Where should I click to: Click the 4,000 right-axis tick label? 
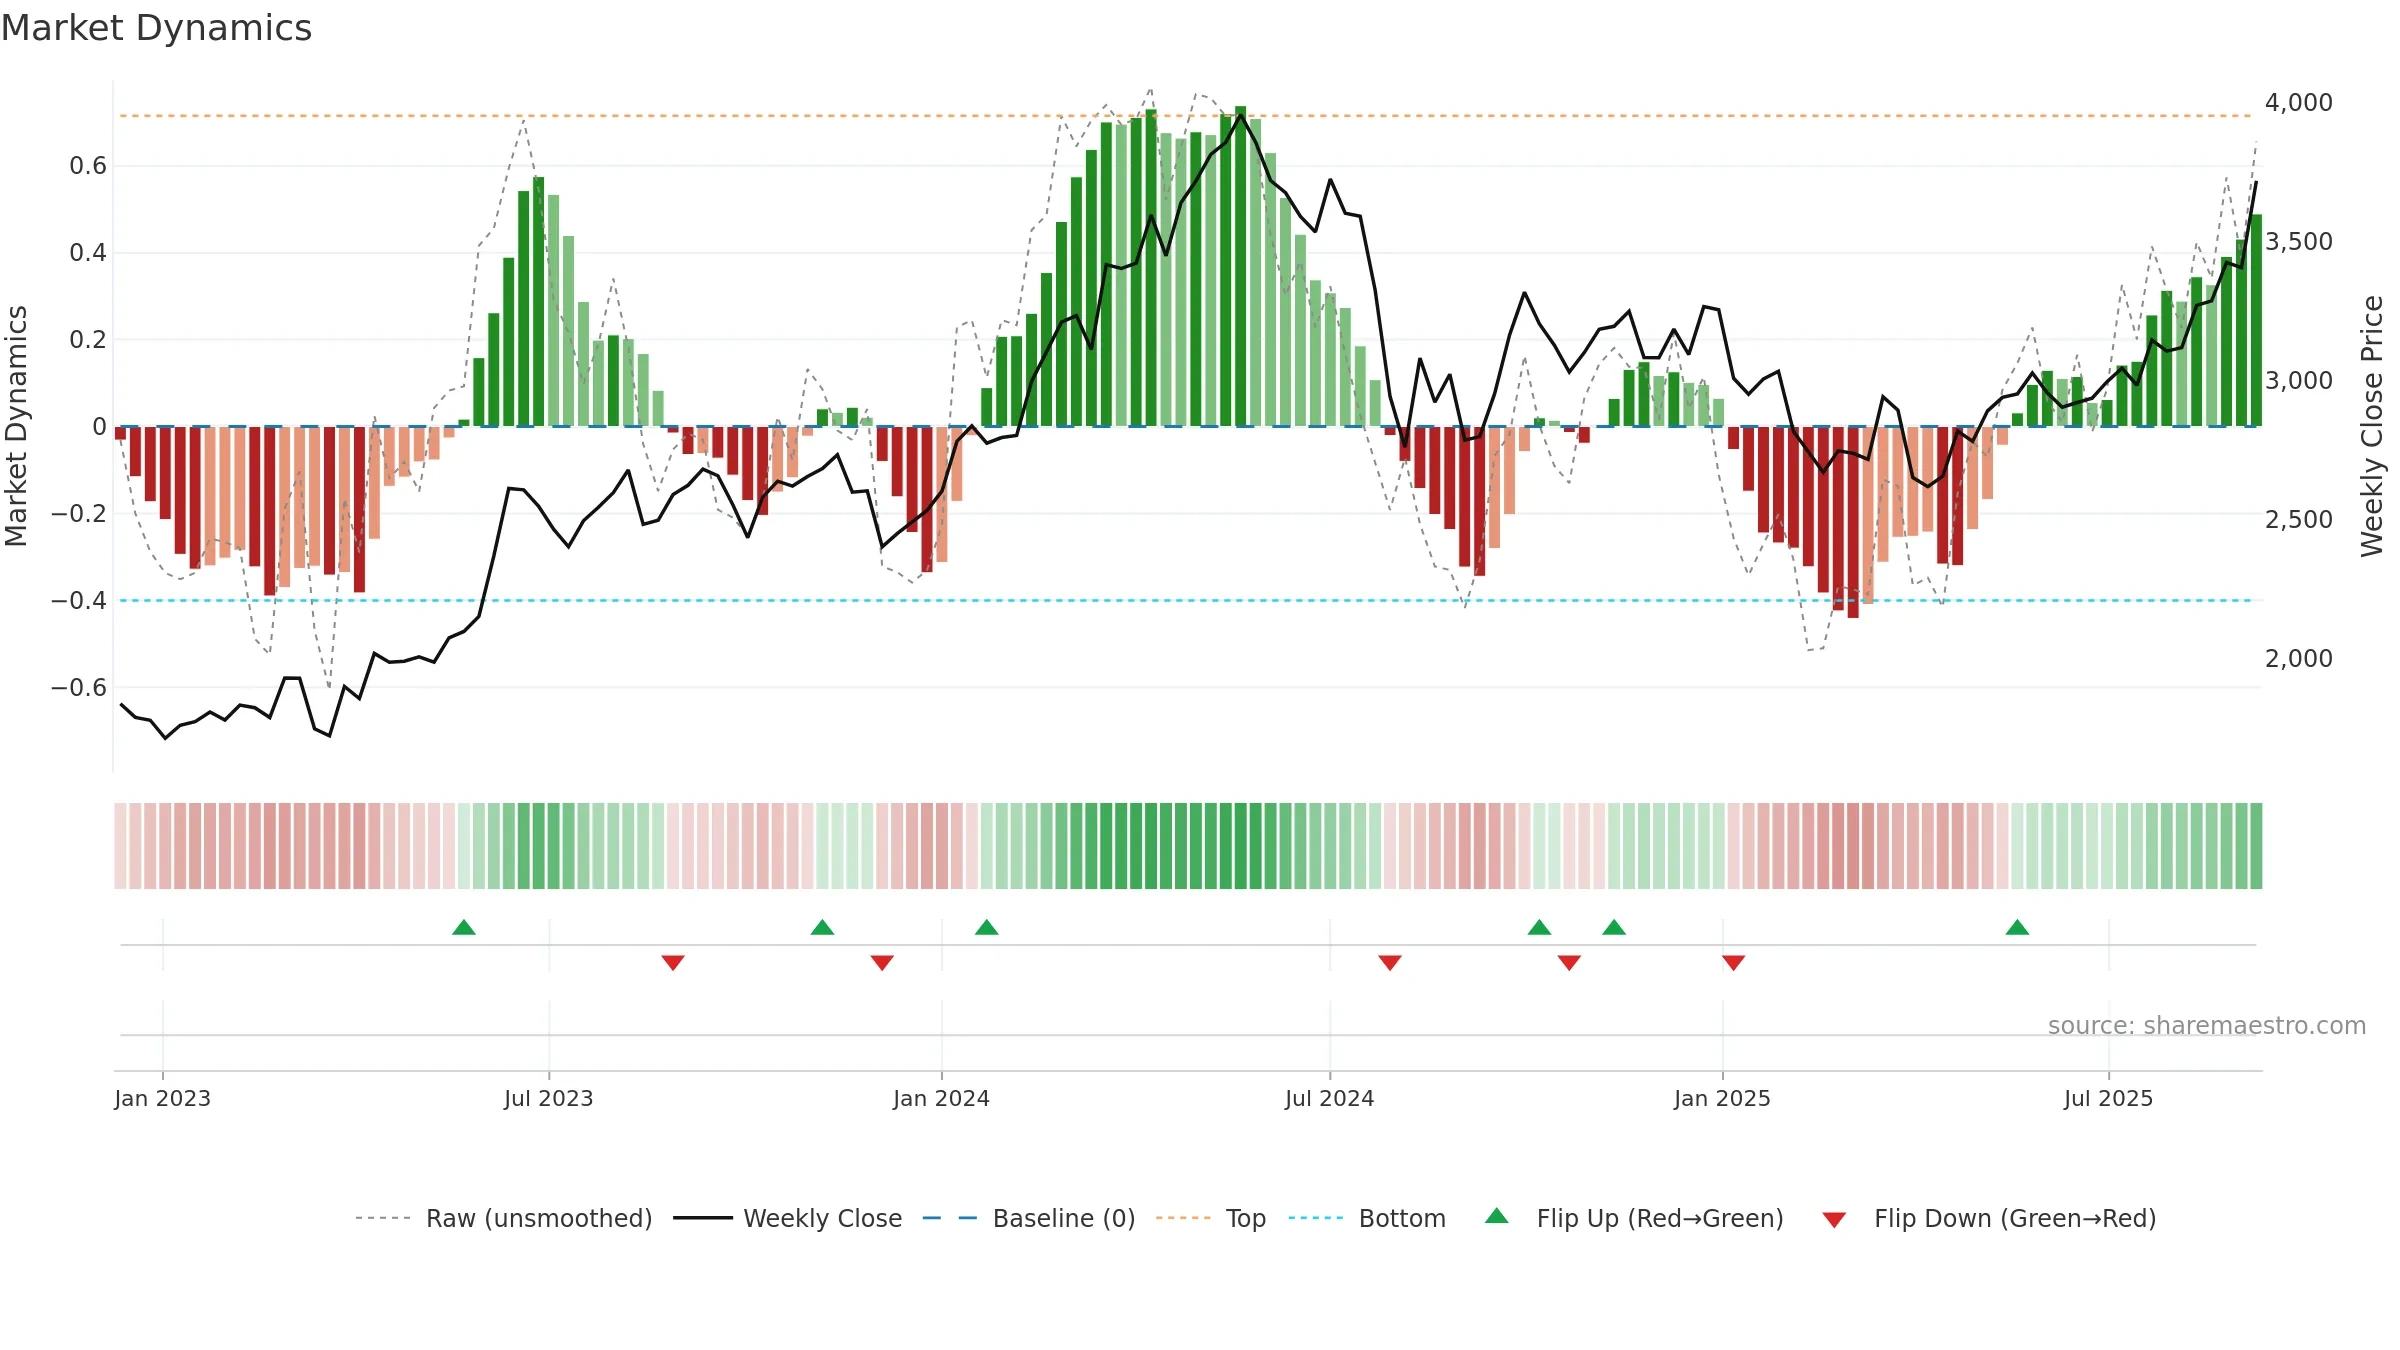click(2299, 102)
